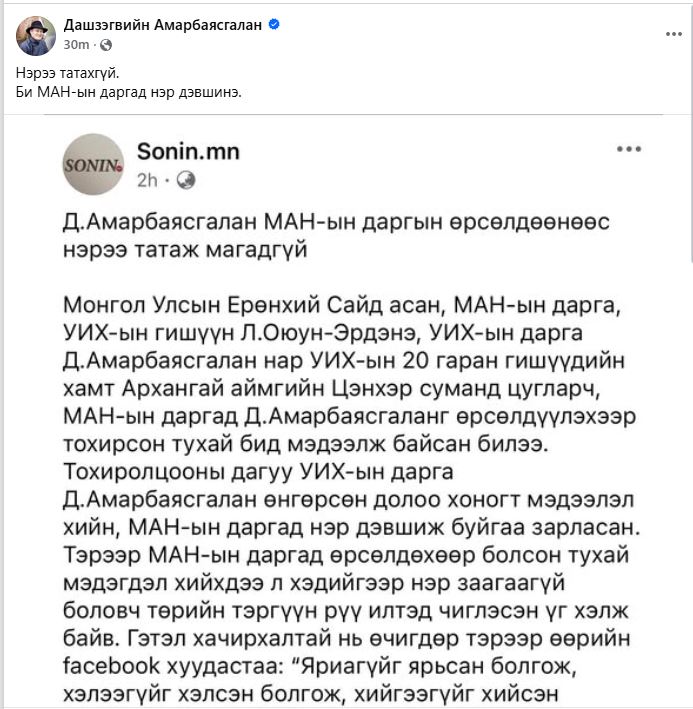The image size is (693, 709).
Task: Open the headline 'Д.Амарбаясгалан МАН-ын даргын өрсөлдөөнөөс'
Action: coord(336,222)
